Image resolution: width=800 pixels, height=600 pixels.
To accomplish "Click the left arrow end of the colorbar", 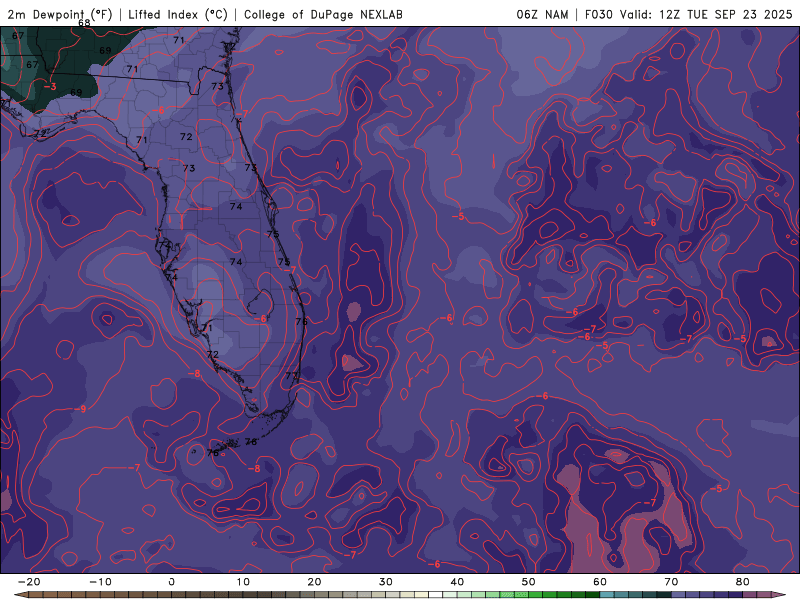I will [20, 594].
